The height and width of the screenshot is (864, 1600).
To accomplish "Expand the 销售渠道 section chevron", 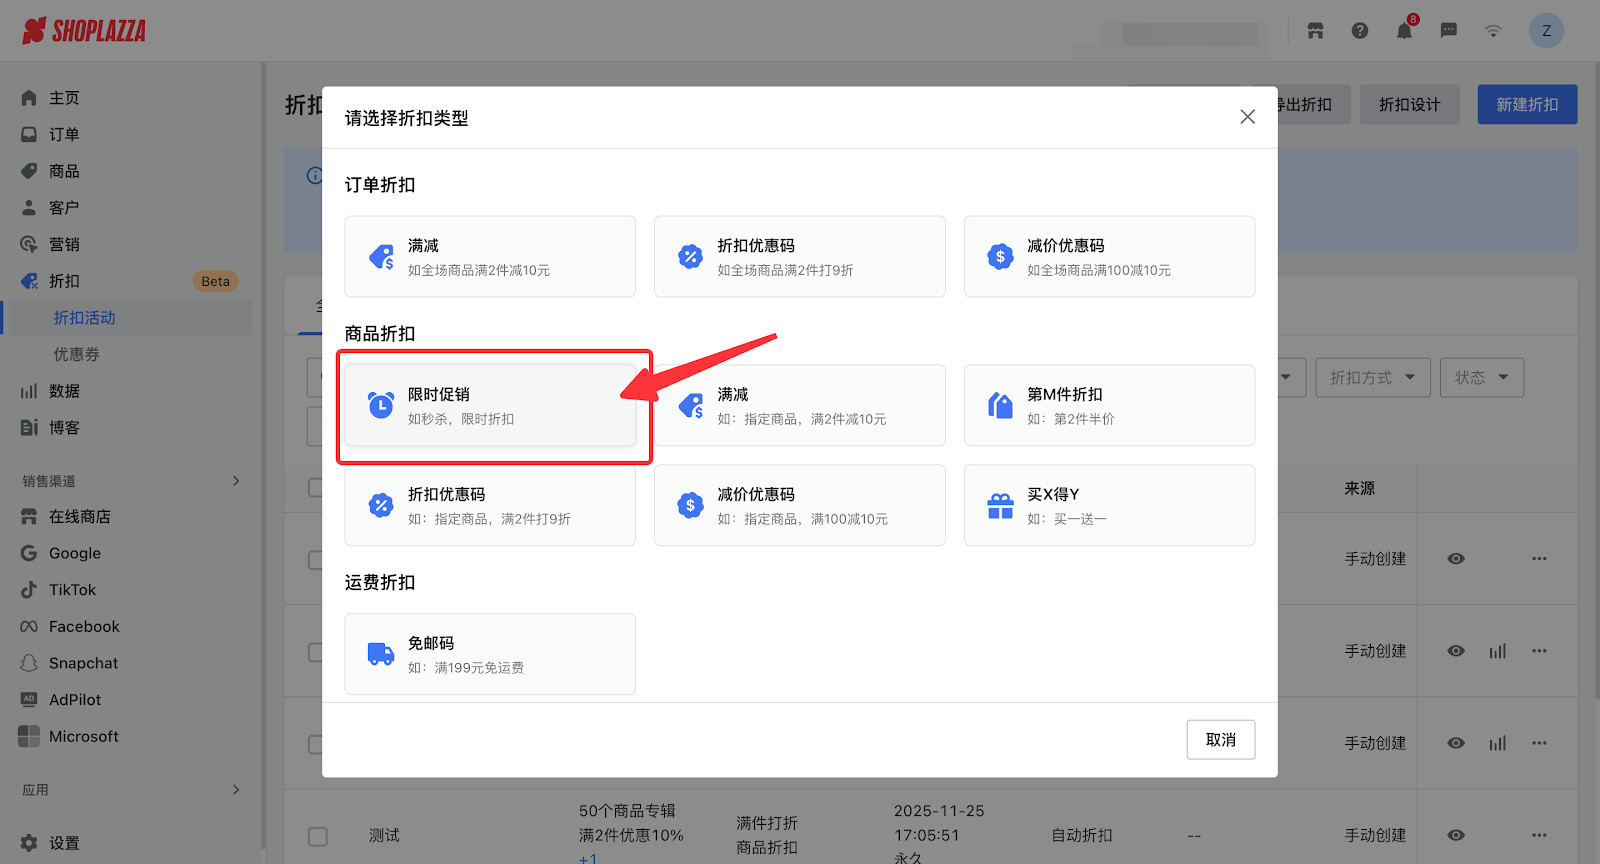I will tap(236, 481).
